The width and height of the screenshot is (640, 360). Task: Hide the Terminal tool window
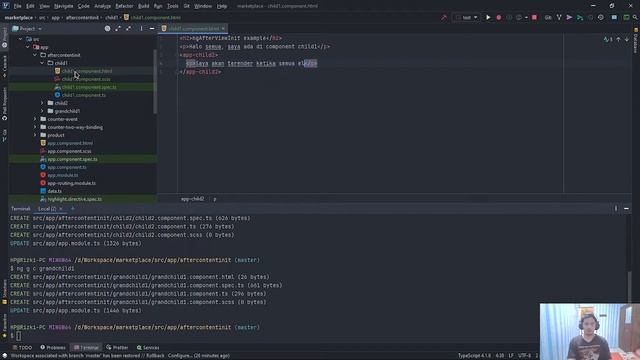click(627, 209)
